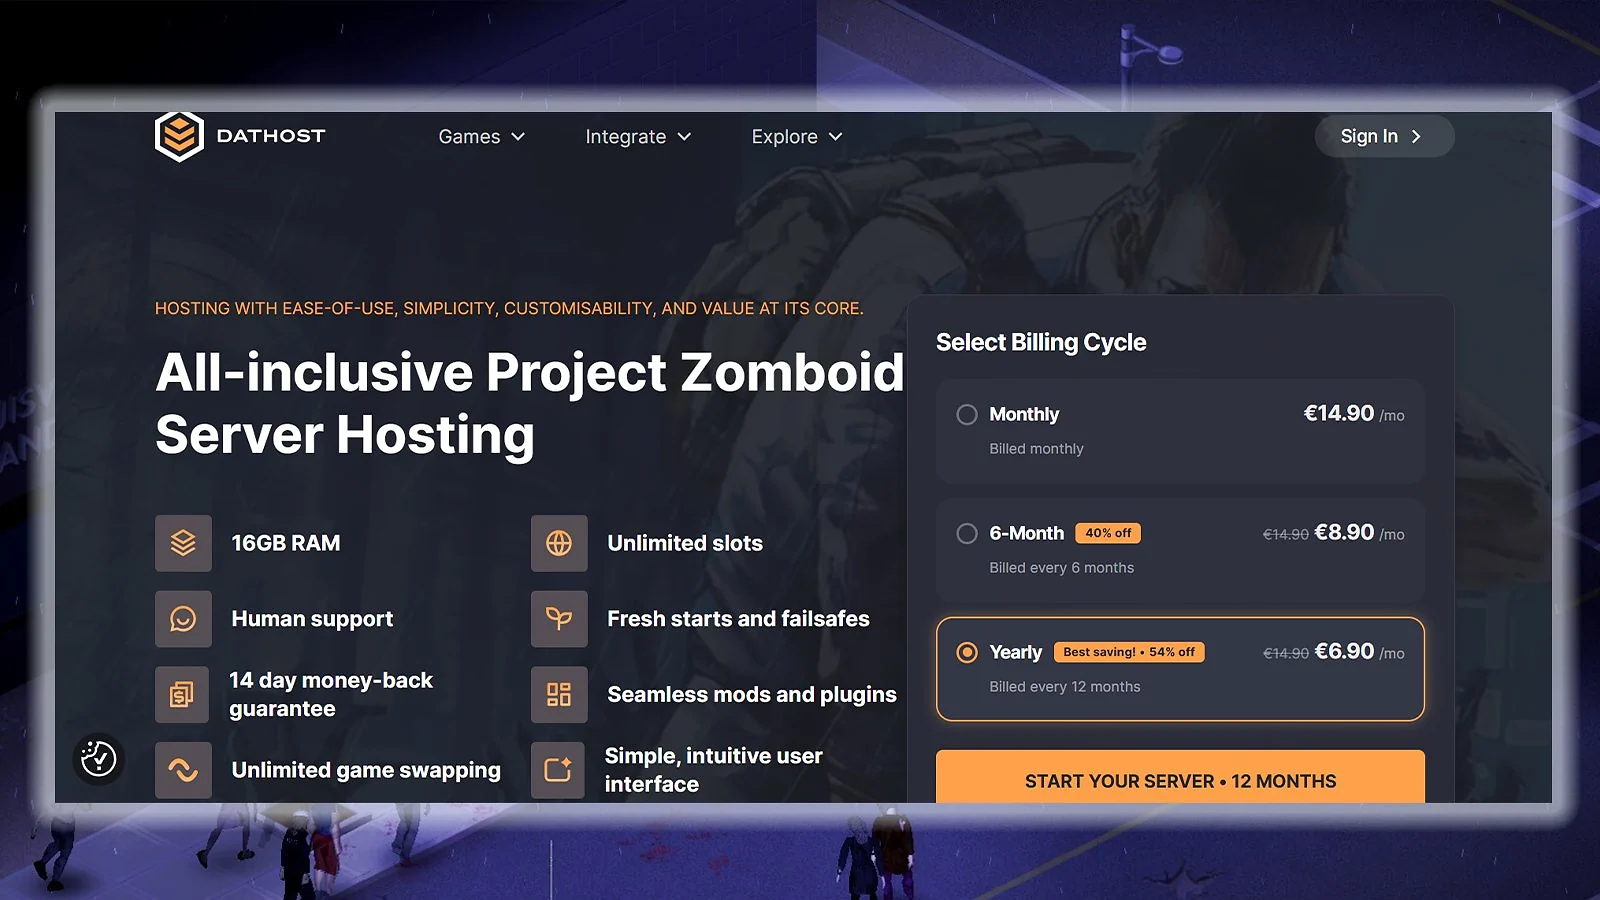Viewport: 1600px width, 900px height.
Task: Click the 'Billed every 12 months' text
Action: tap(1065, 687)
